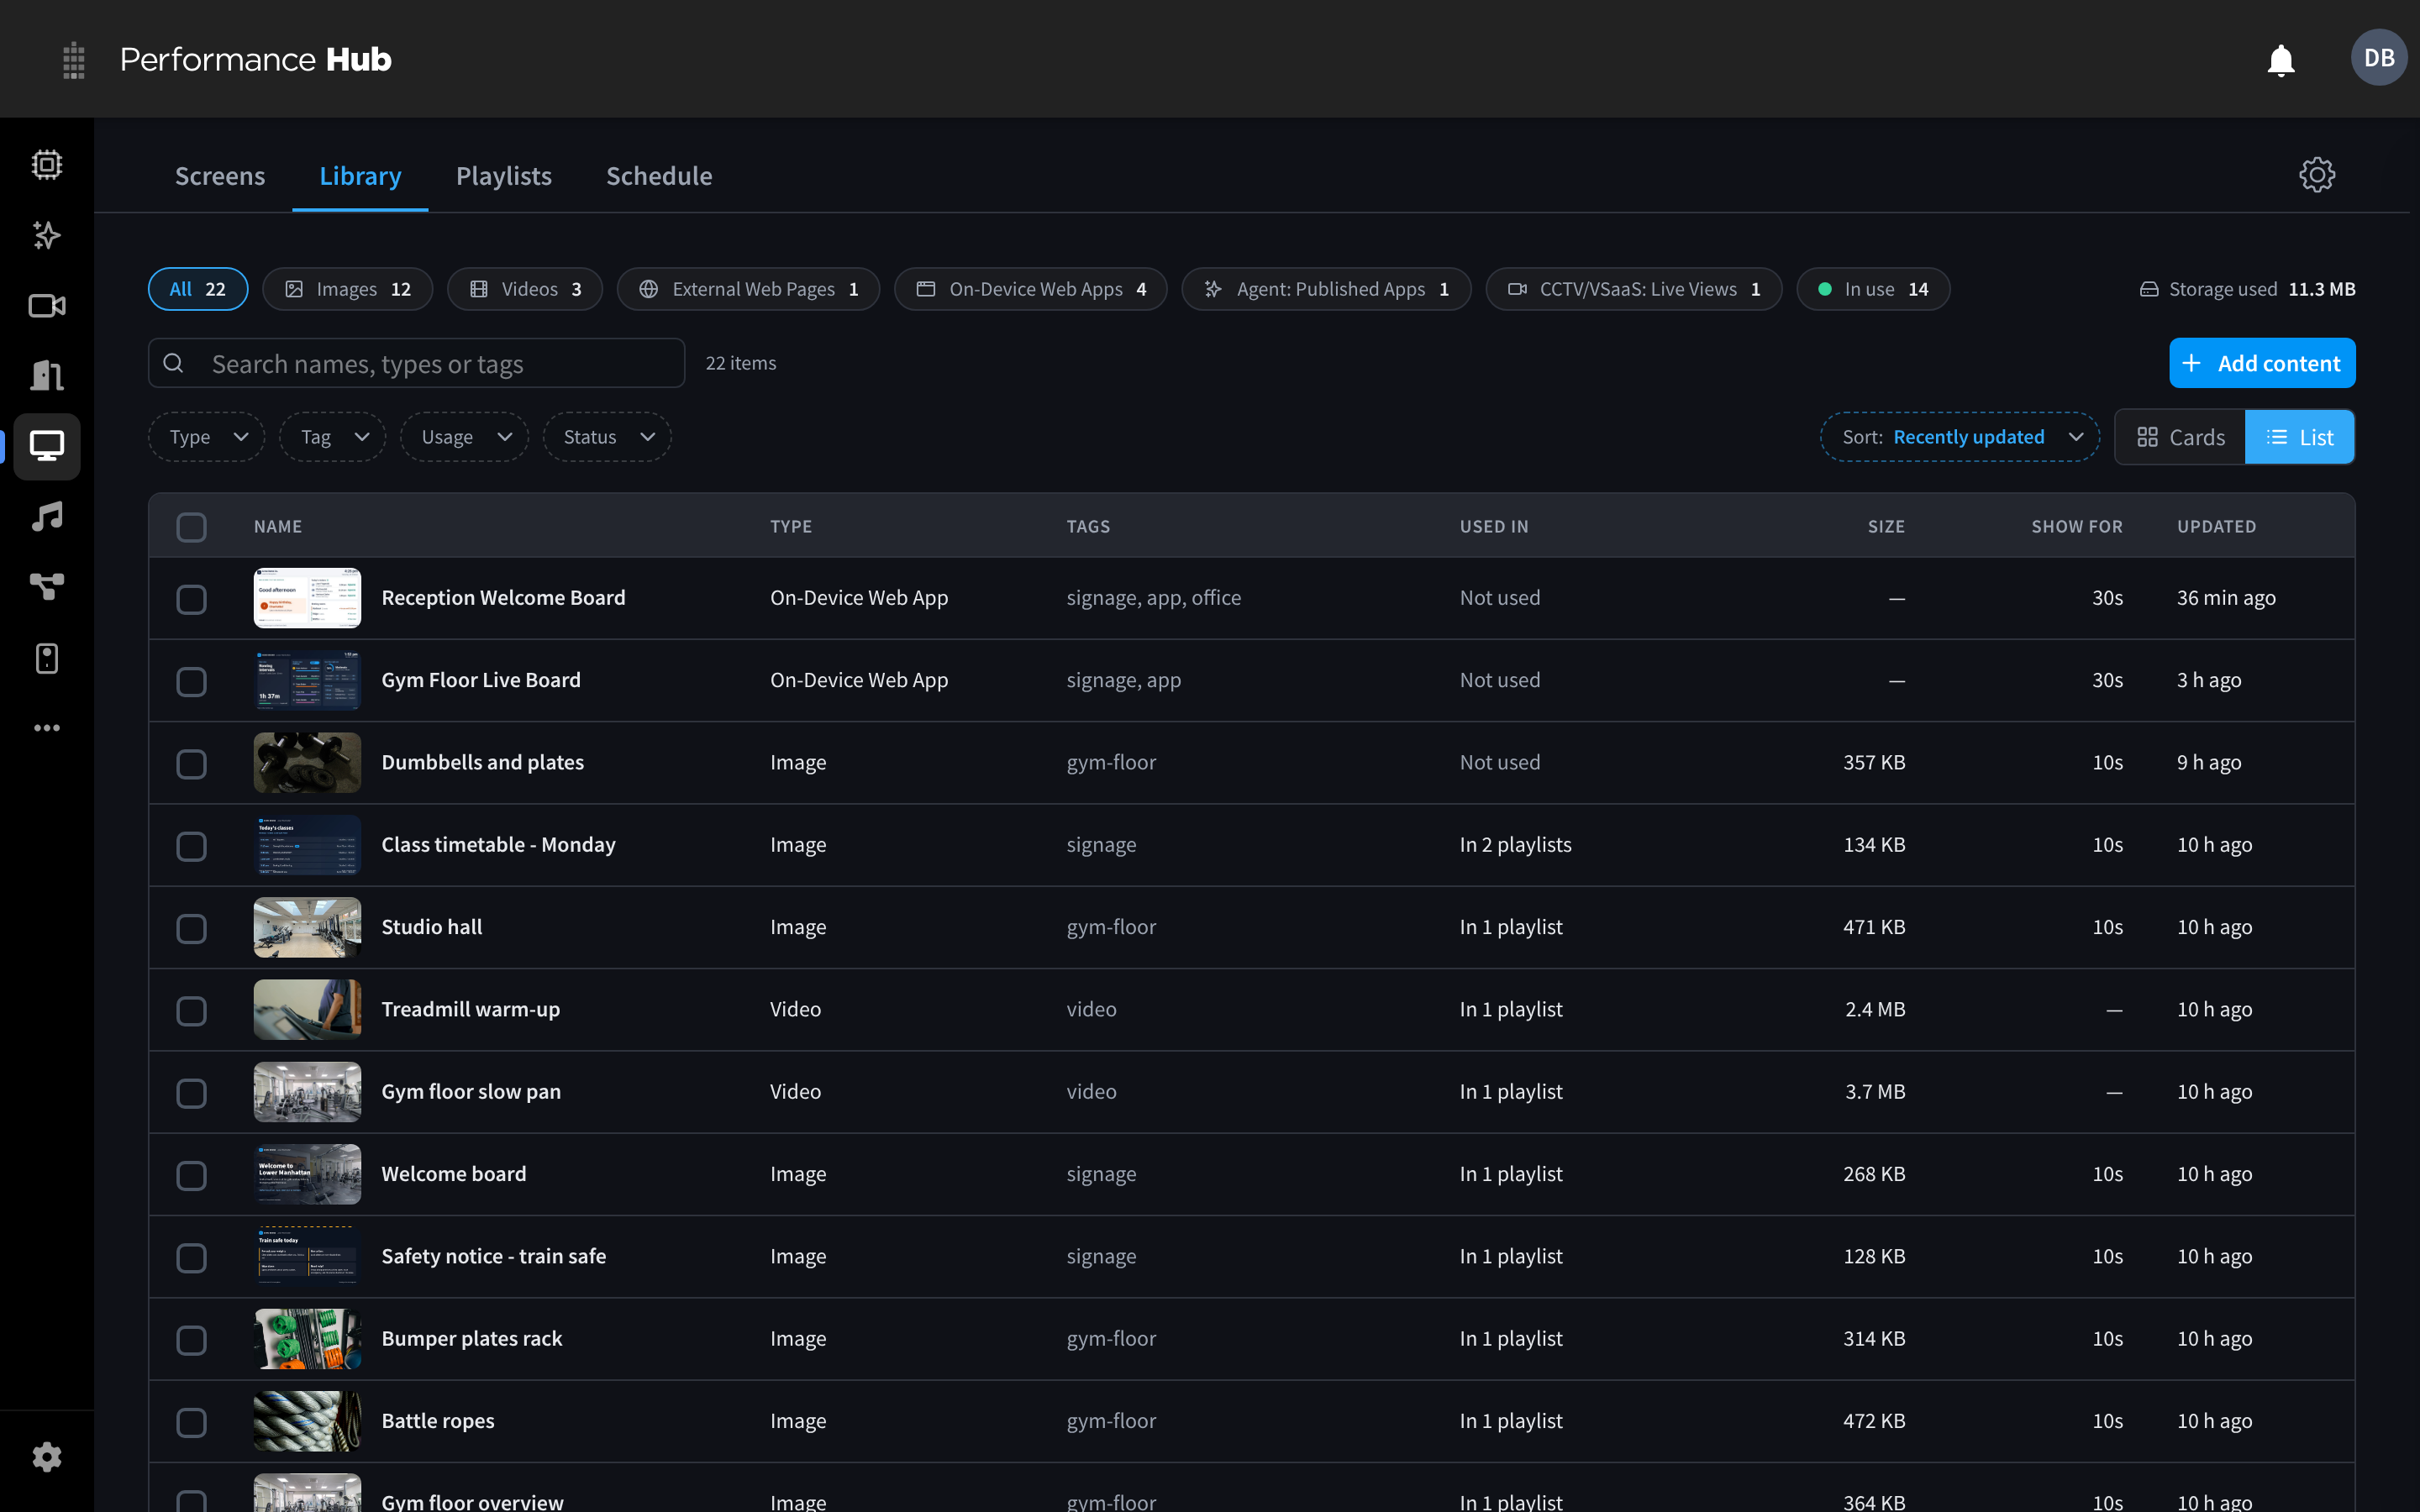2420x1512 pixels.
Task: Tick the select-all header checkbox
Action: (191, 527)
